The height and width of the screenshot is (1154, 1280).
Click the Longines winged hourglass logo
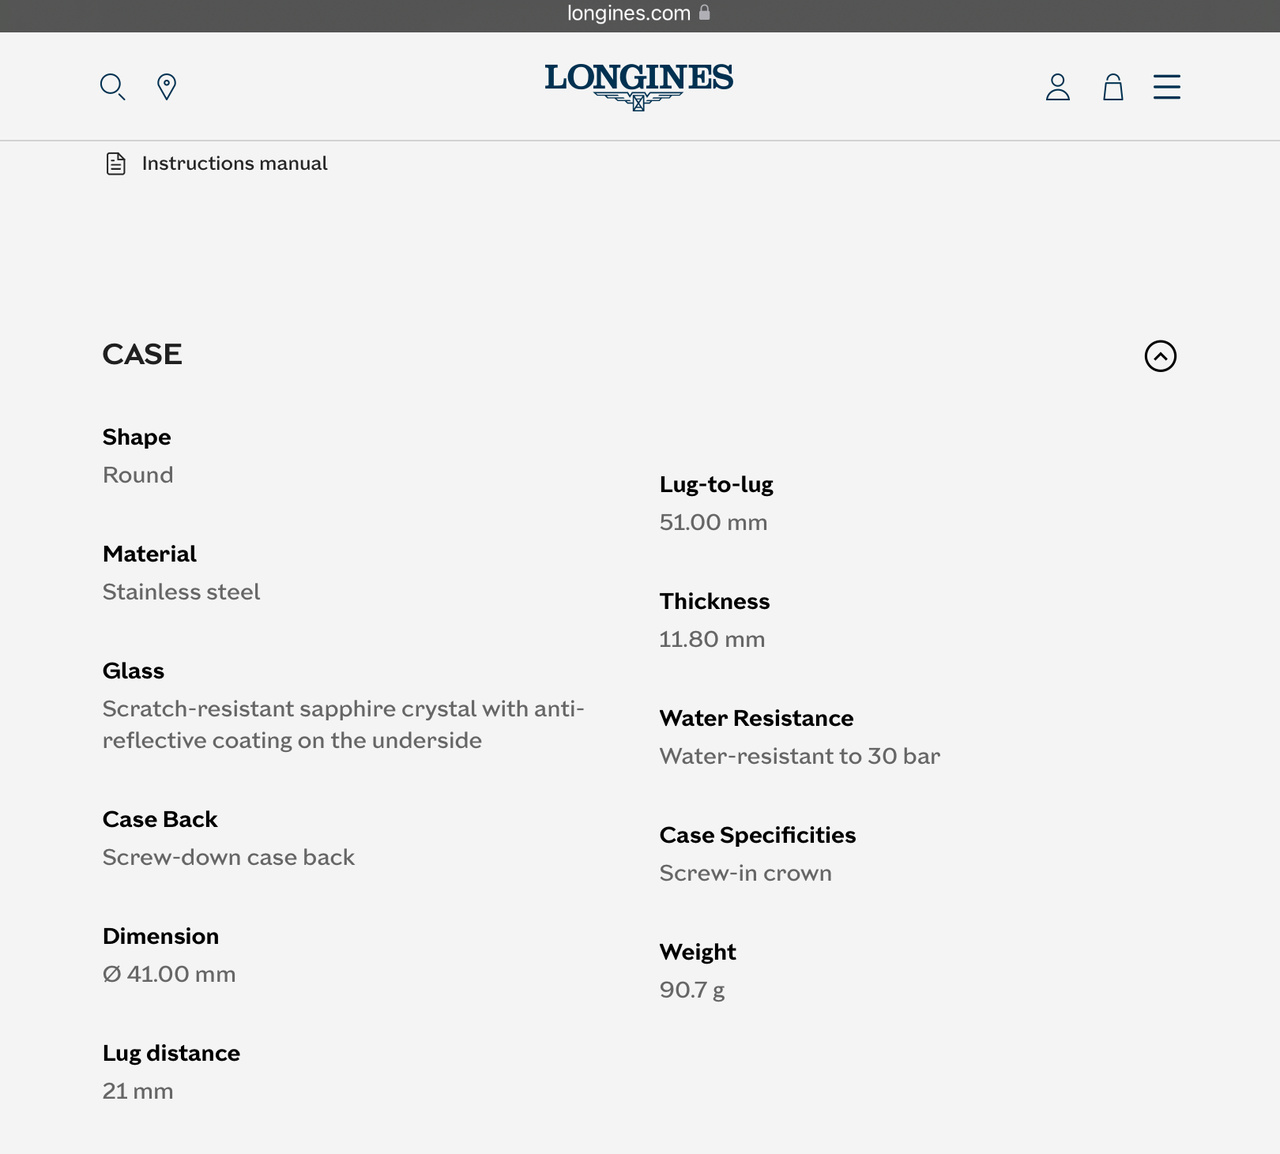click(x=639, y=86)
